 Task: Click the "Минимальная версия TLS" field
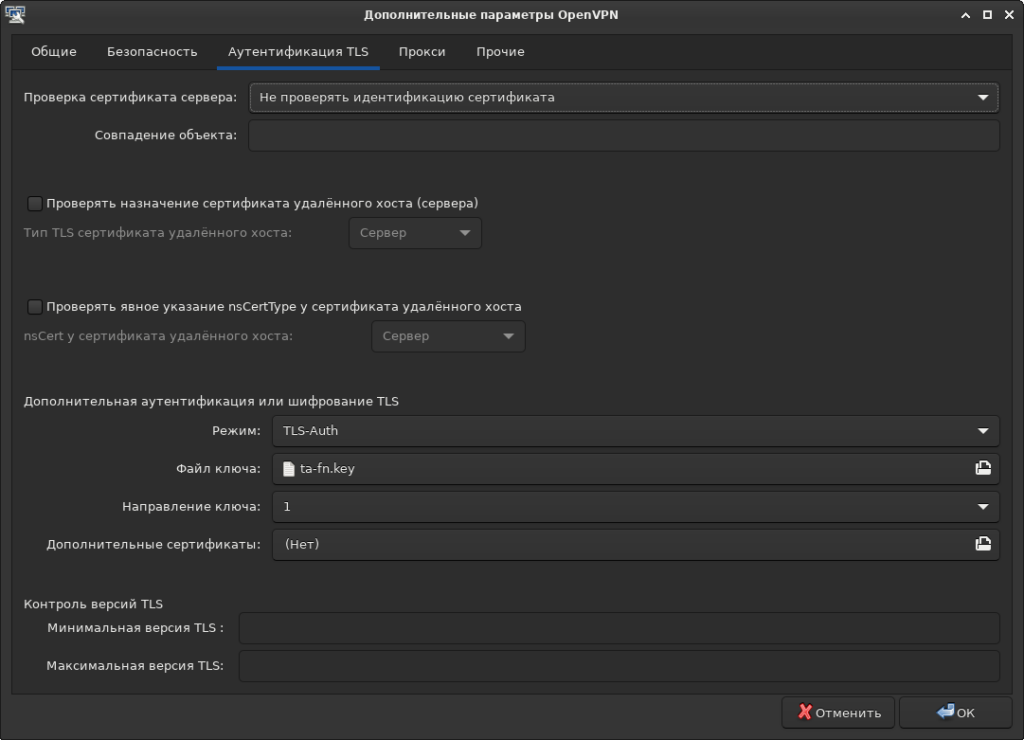[618, 626]
